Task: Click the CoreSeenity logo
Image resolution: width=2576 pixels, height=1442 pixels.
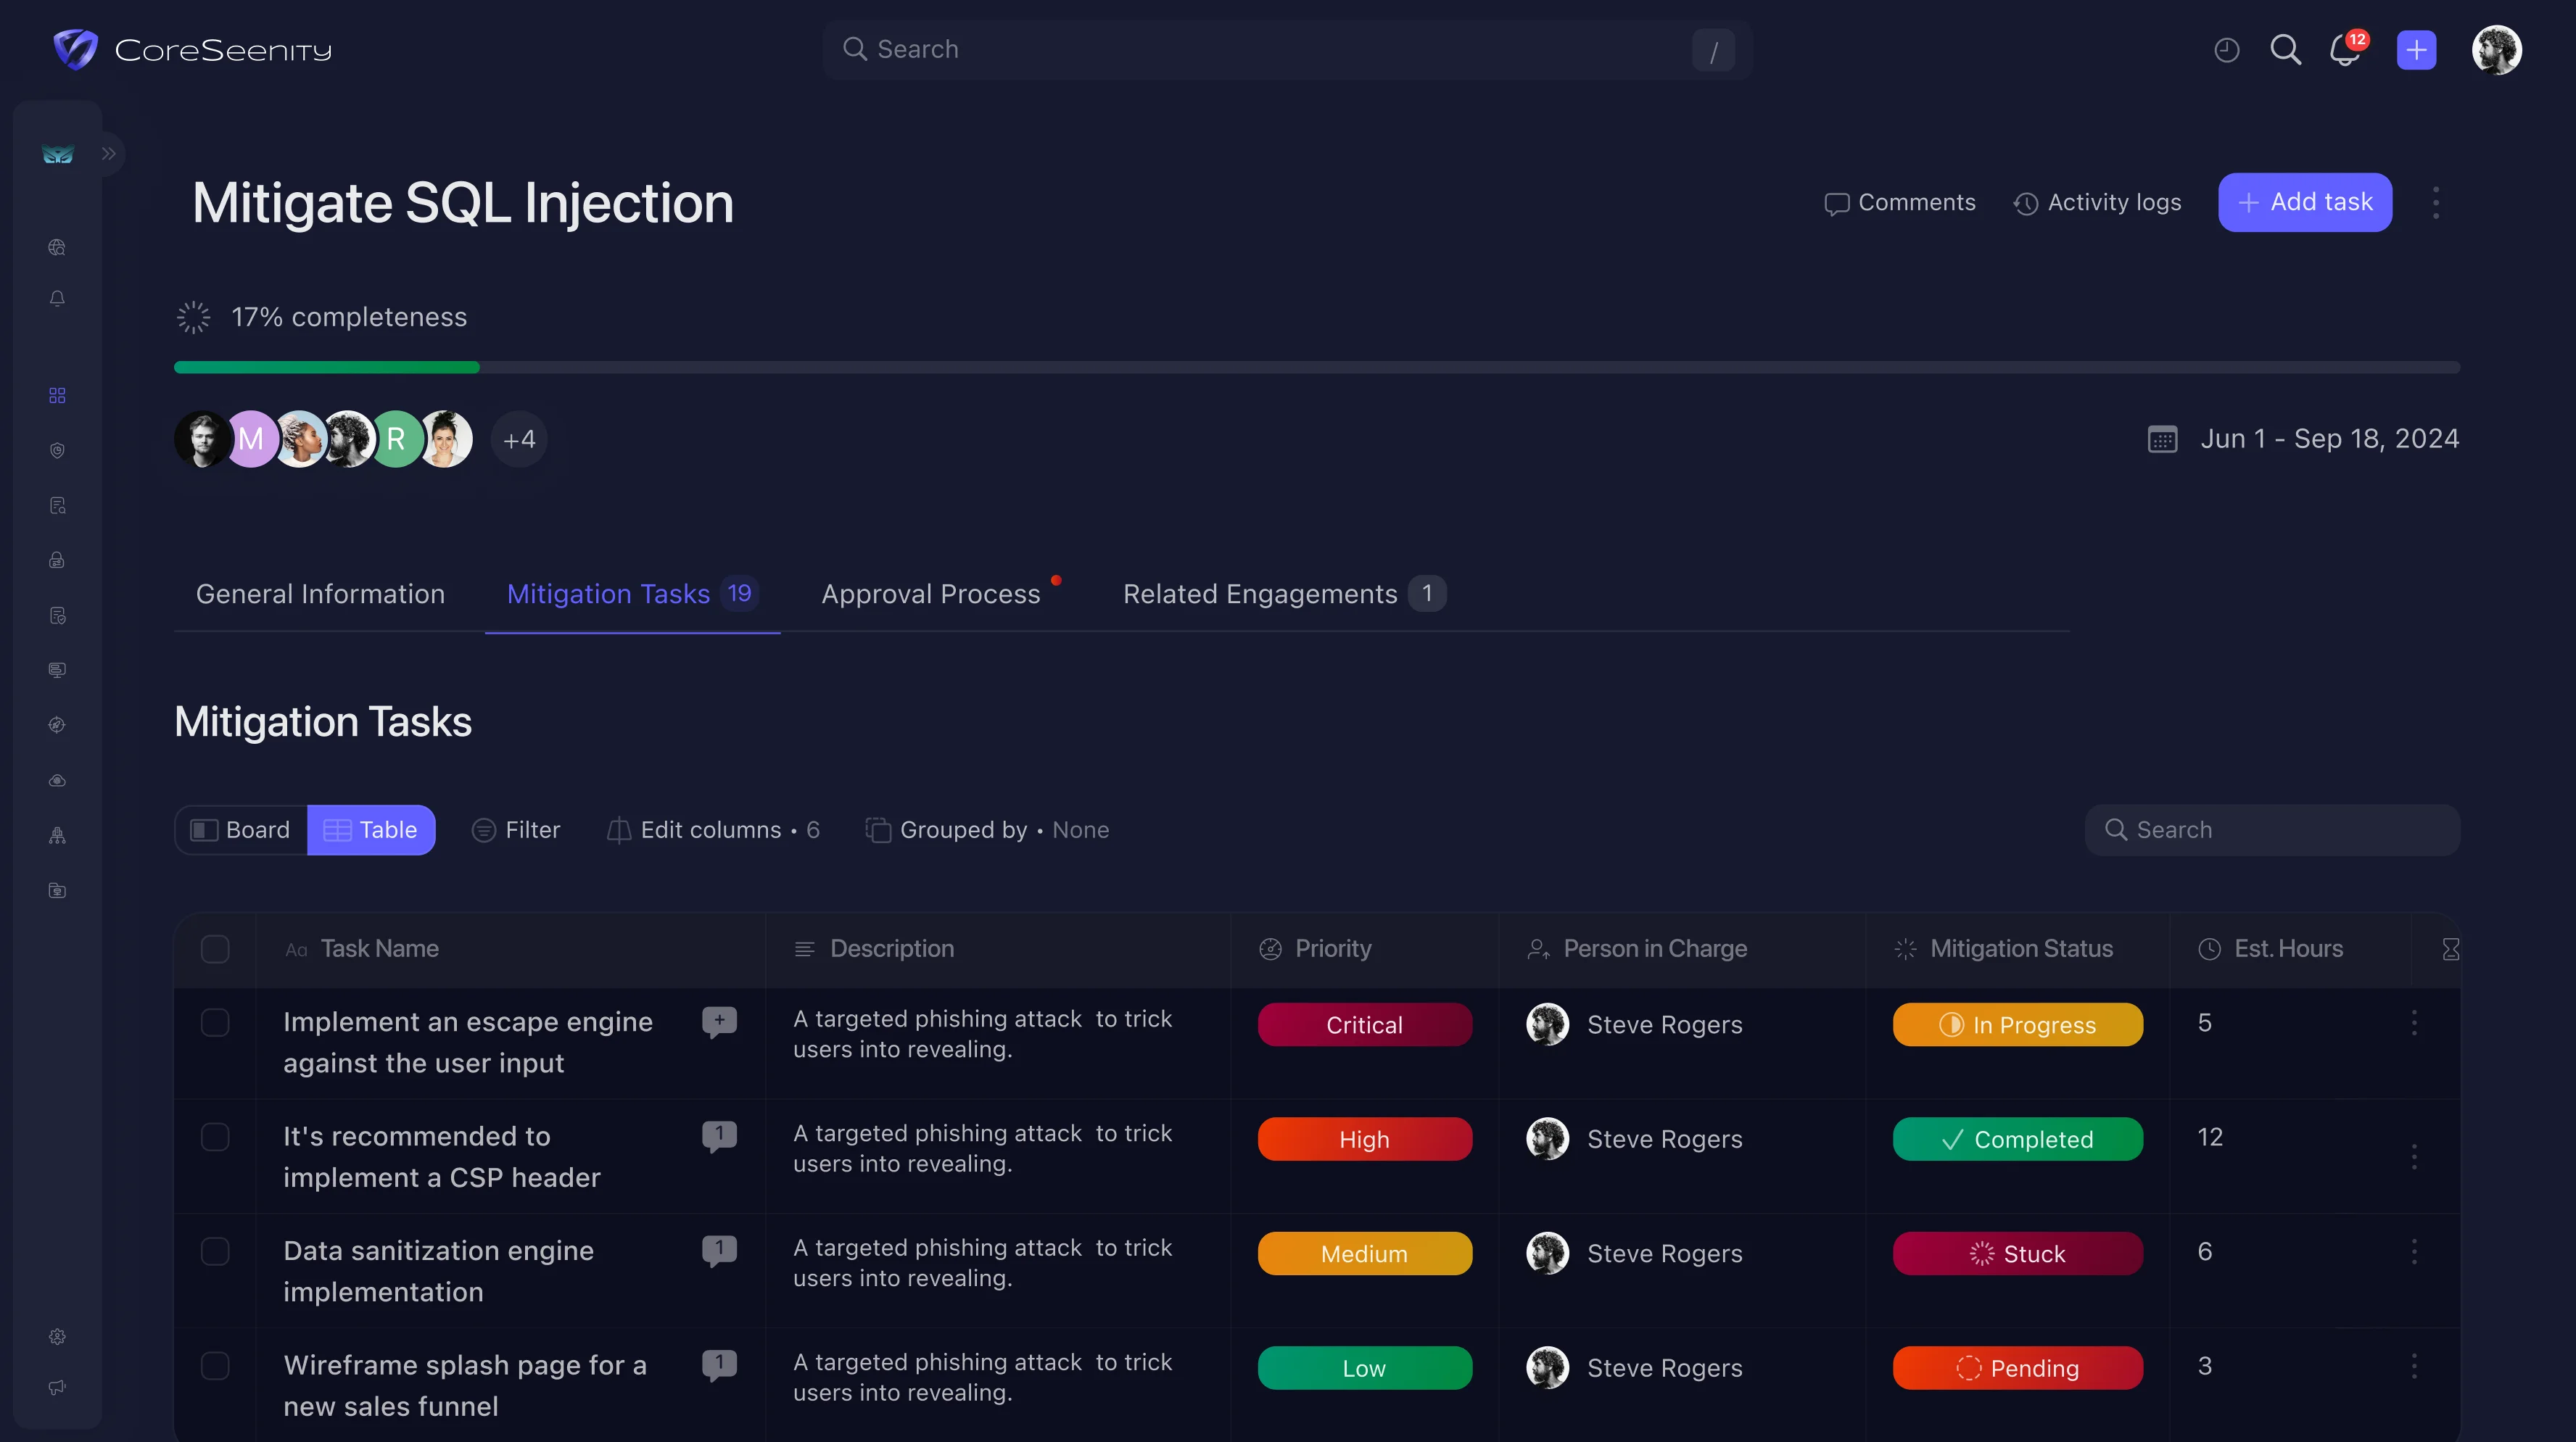Action: point(192,49)
